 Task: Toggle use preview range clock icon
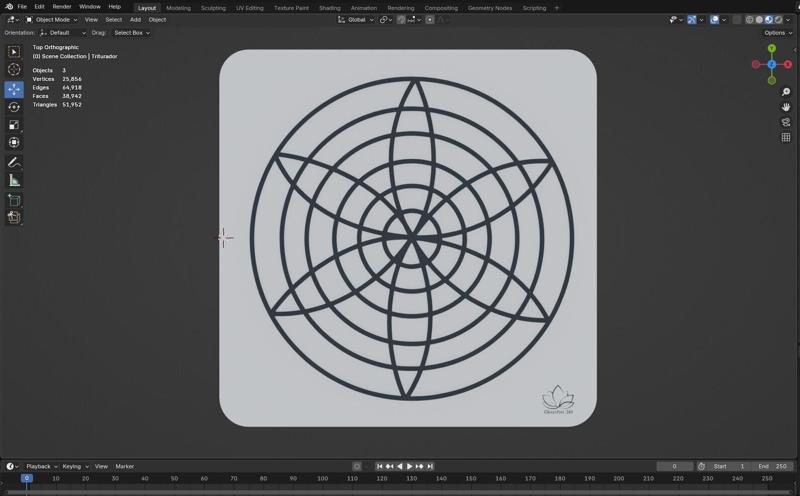(702, 466)
